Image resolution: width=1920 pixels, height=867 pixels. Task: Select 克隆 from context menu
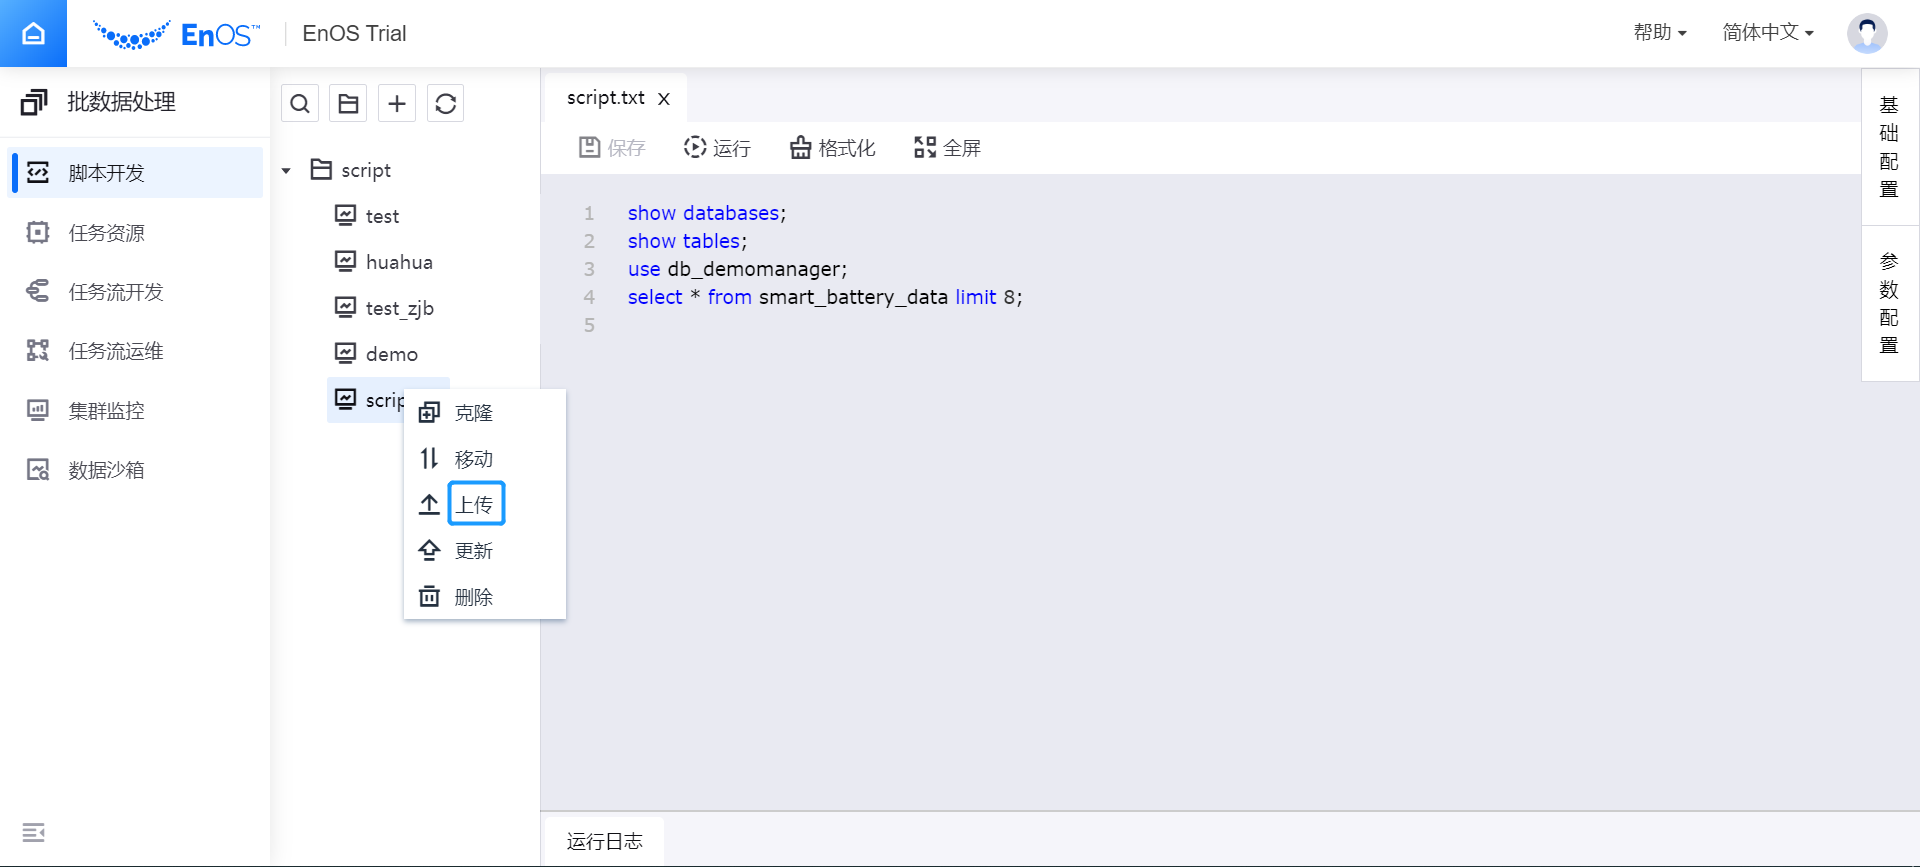tap(473, 413)
